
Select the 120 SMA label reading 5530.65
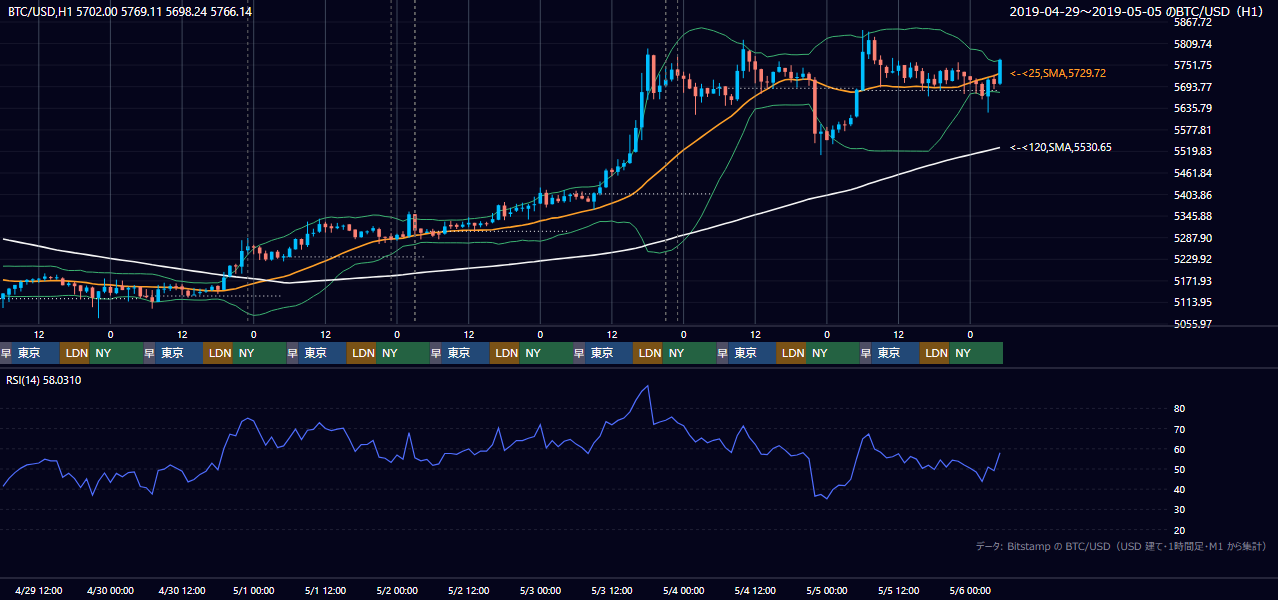point(1060,148)
